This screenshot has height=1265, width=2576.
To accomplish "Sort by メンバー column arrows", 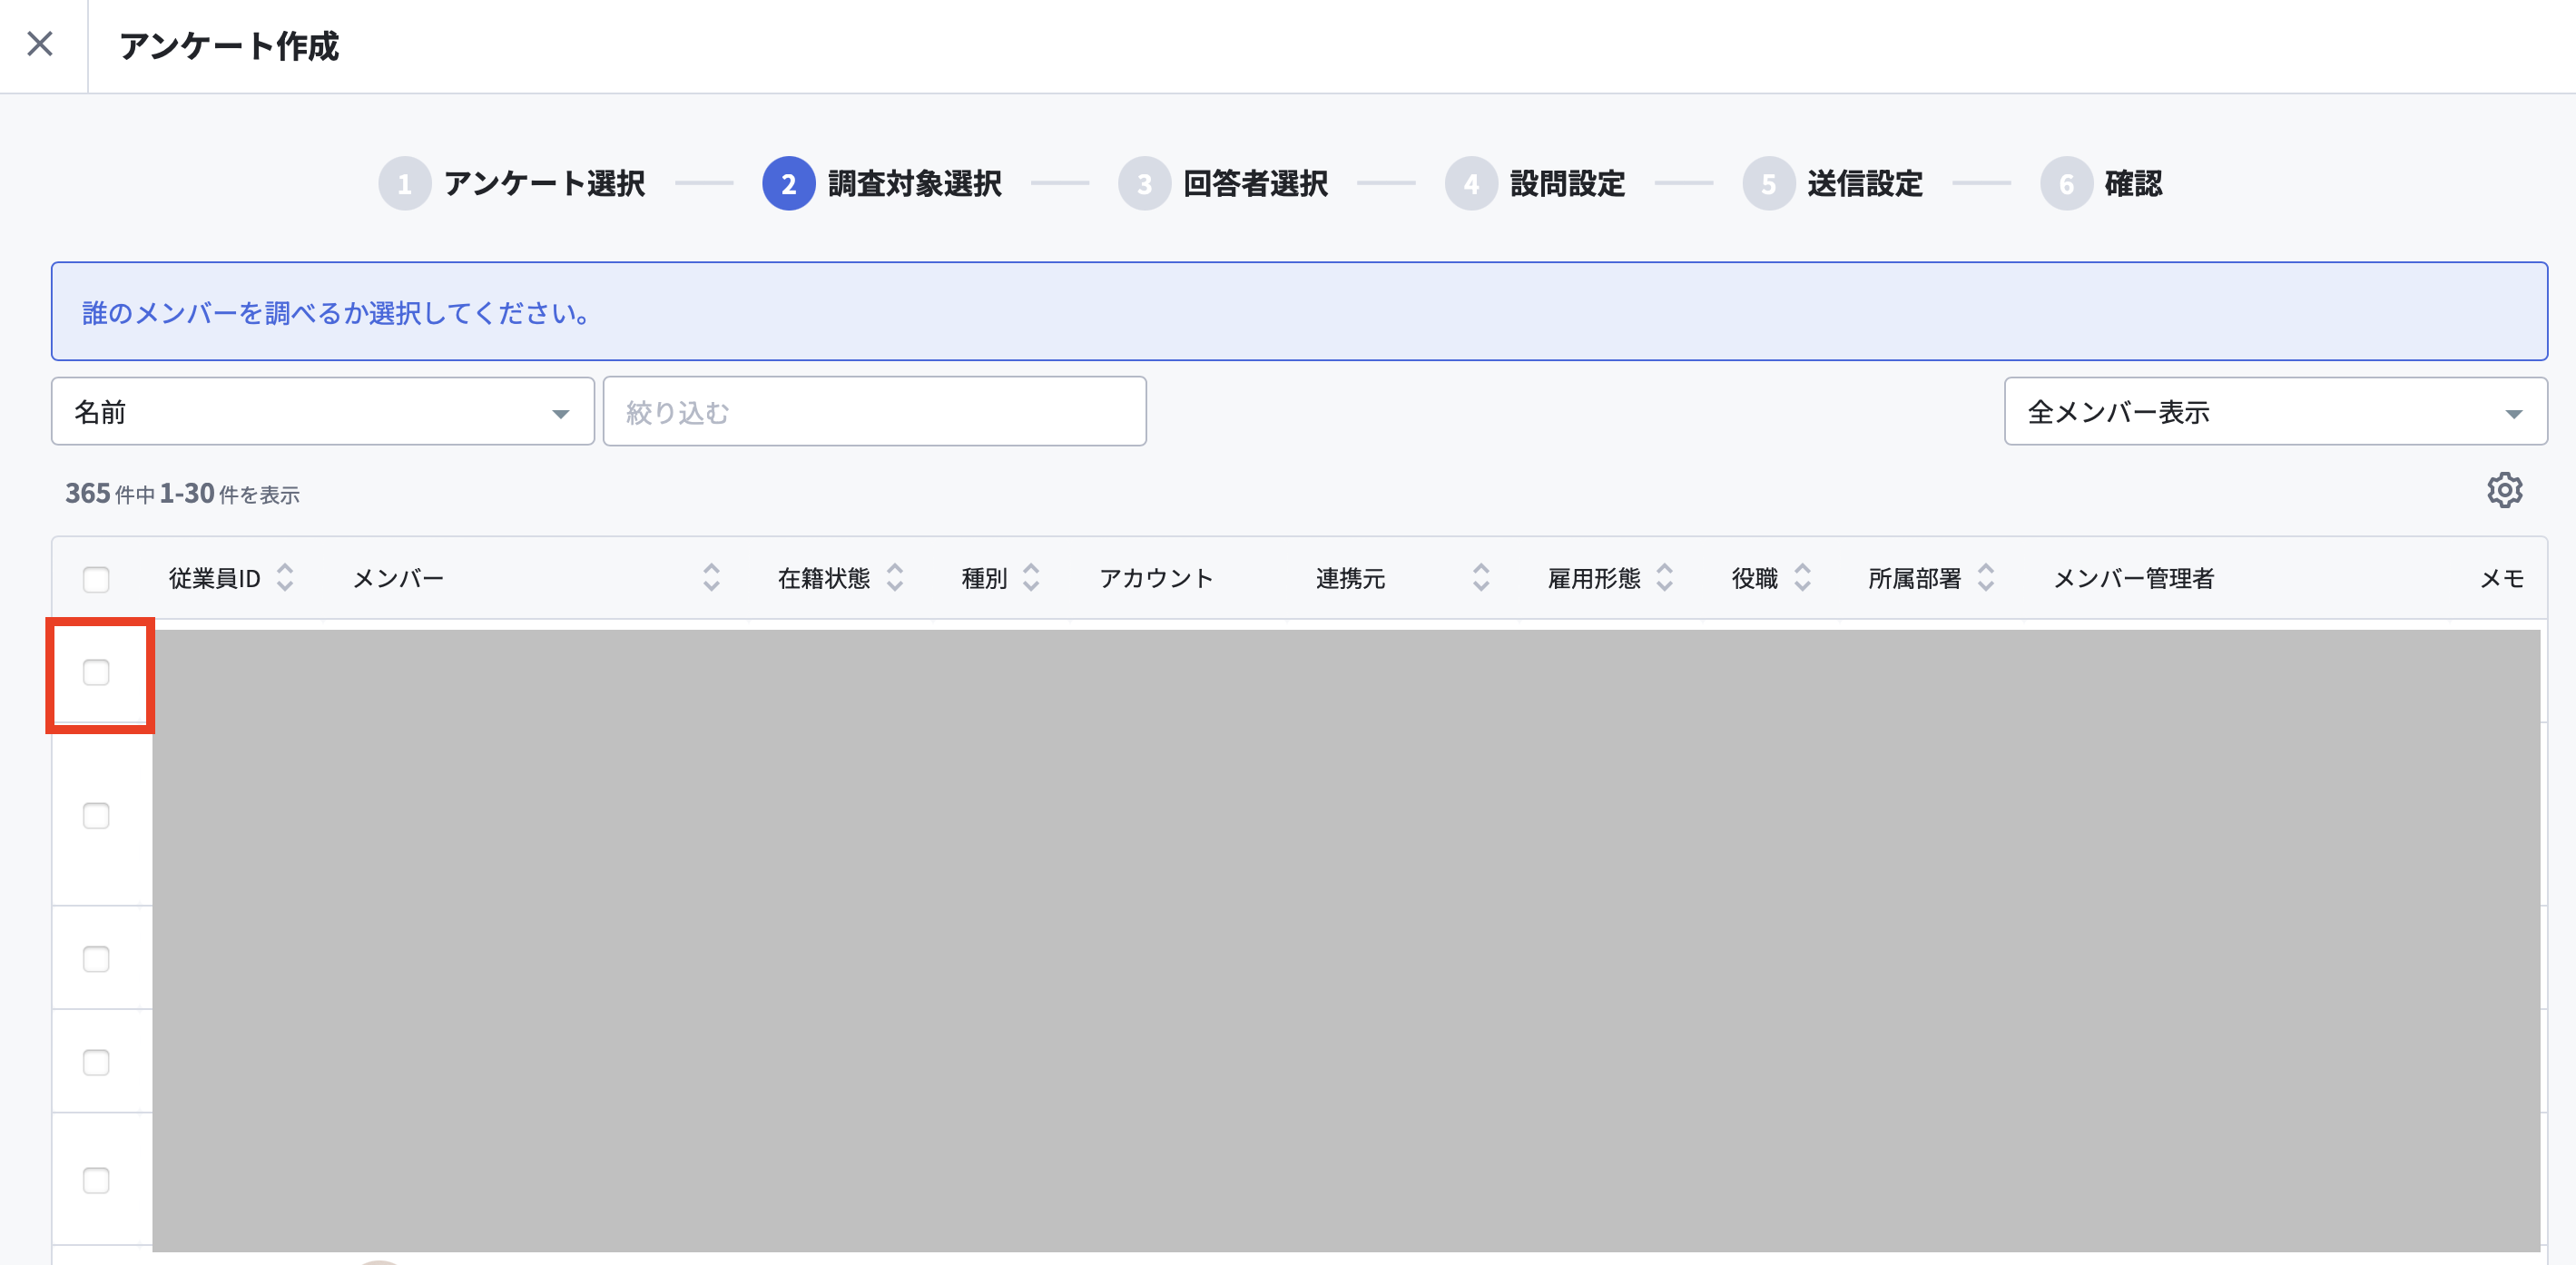I will pyautogui.click(x=711, y=577).
